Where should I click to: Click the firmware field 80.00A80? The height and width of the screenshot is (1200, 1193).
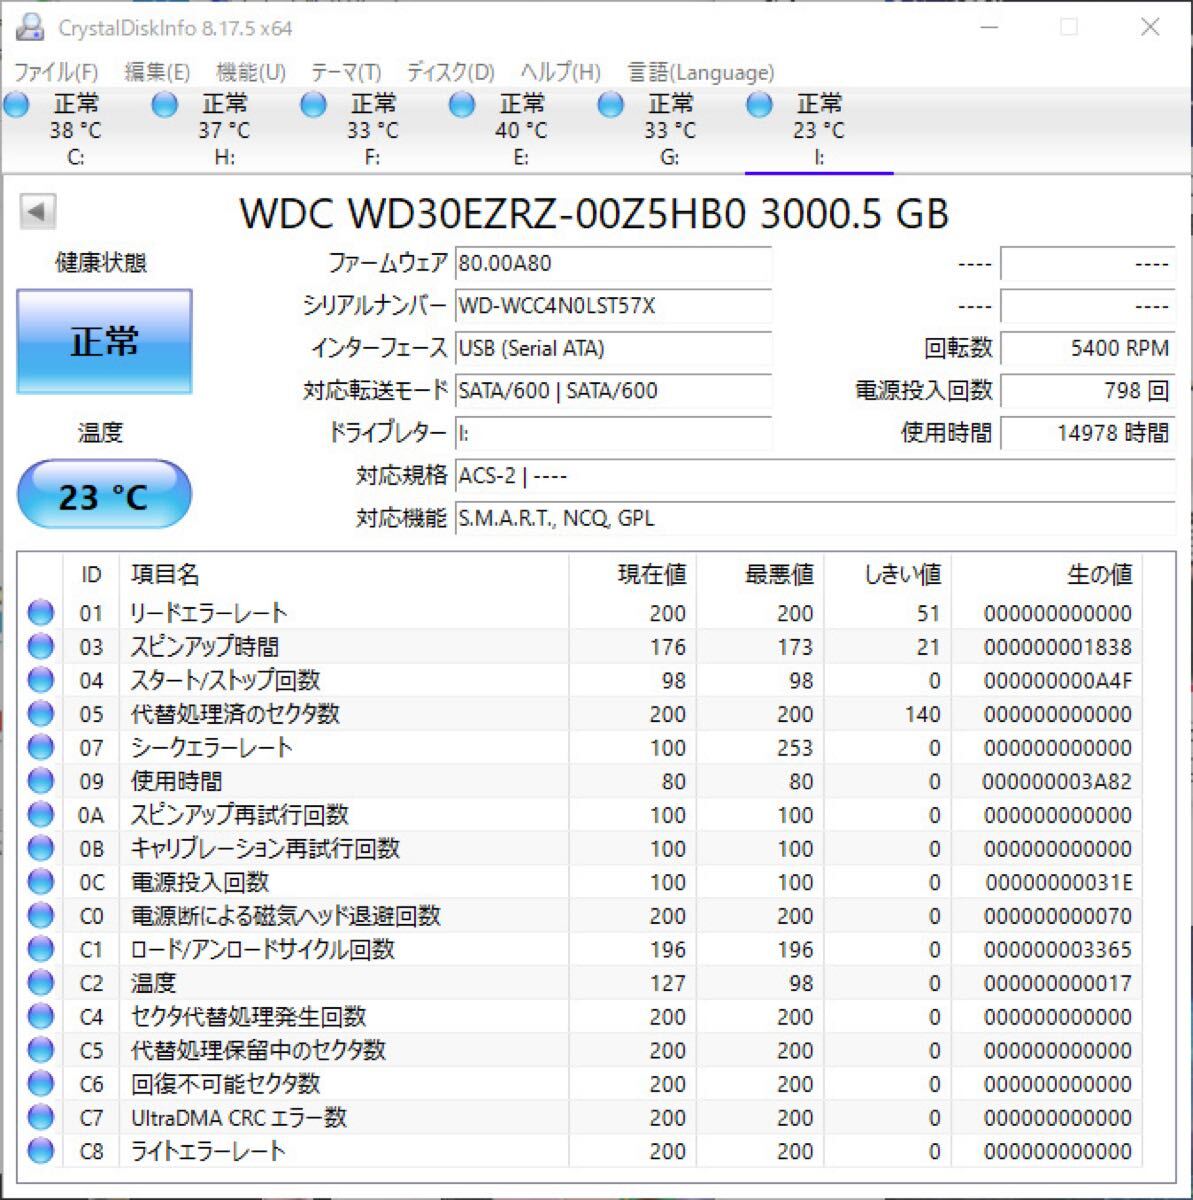[613, 264]
